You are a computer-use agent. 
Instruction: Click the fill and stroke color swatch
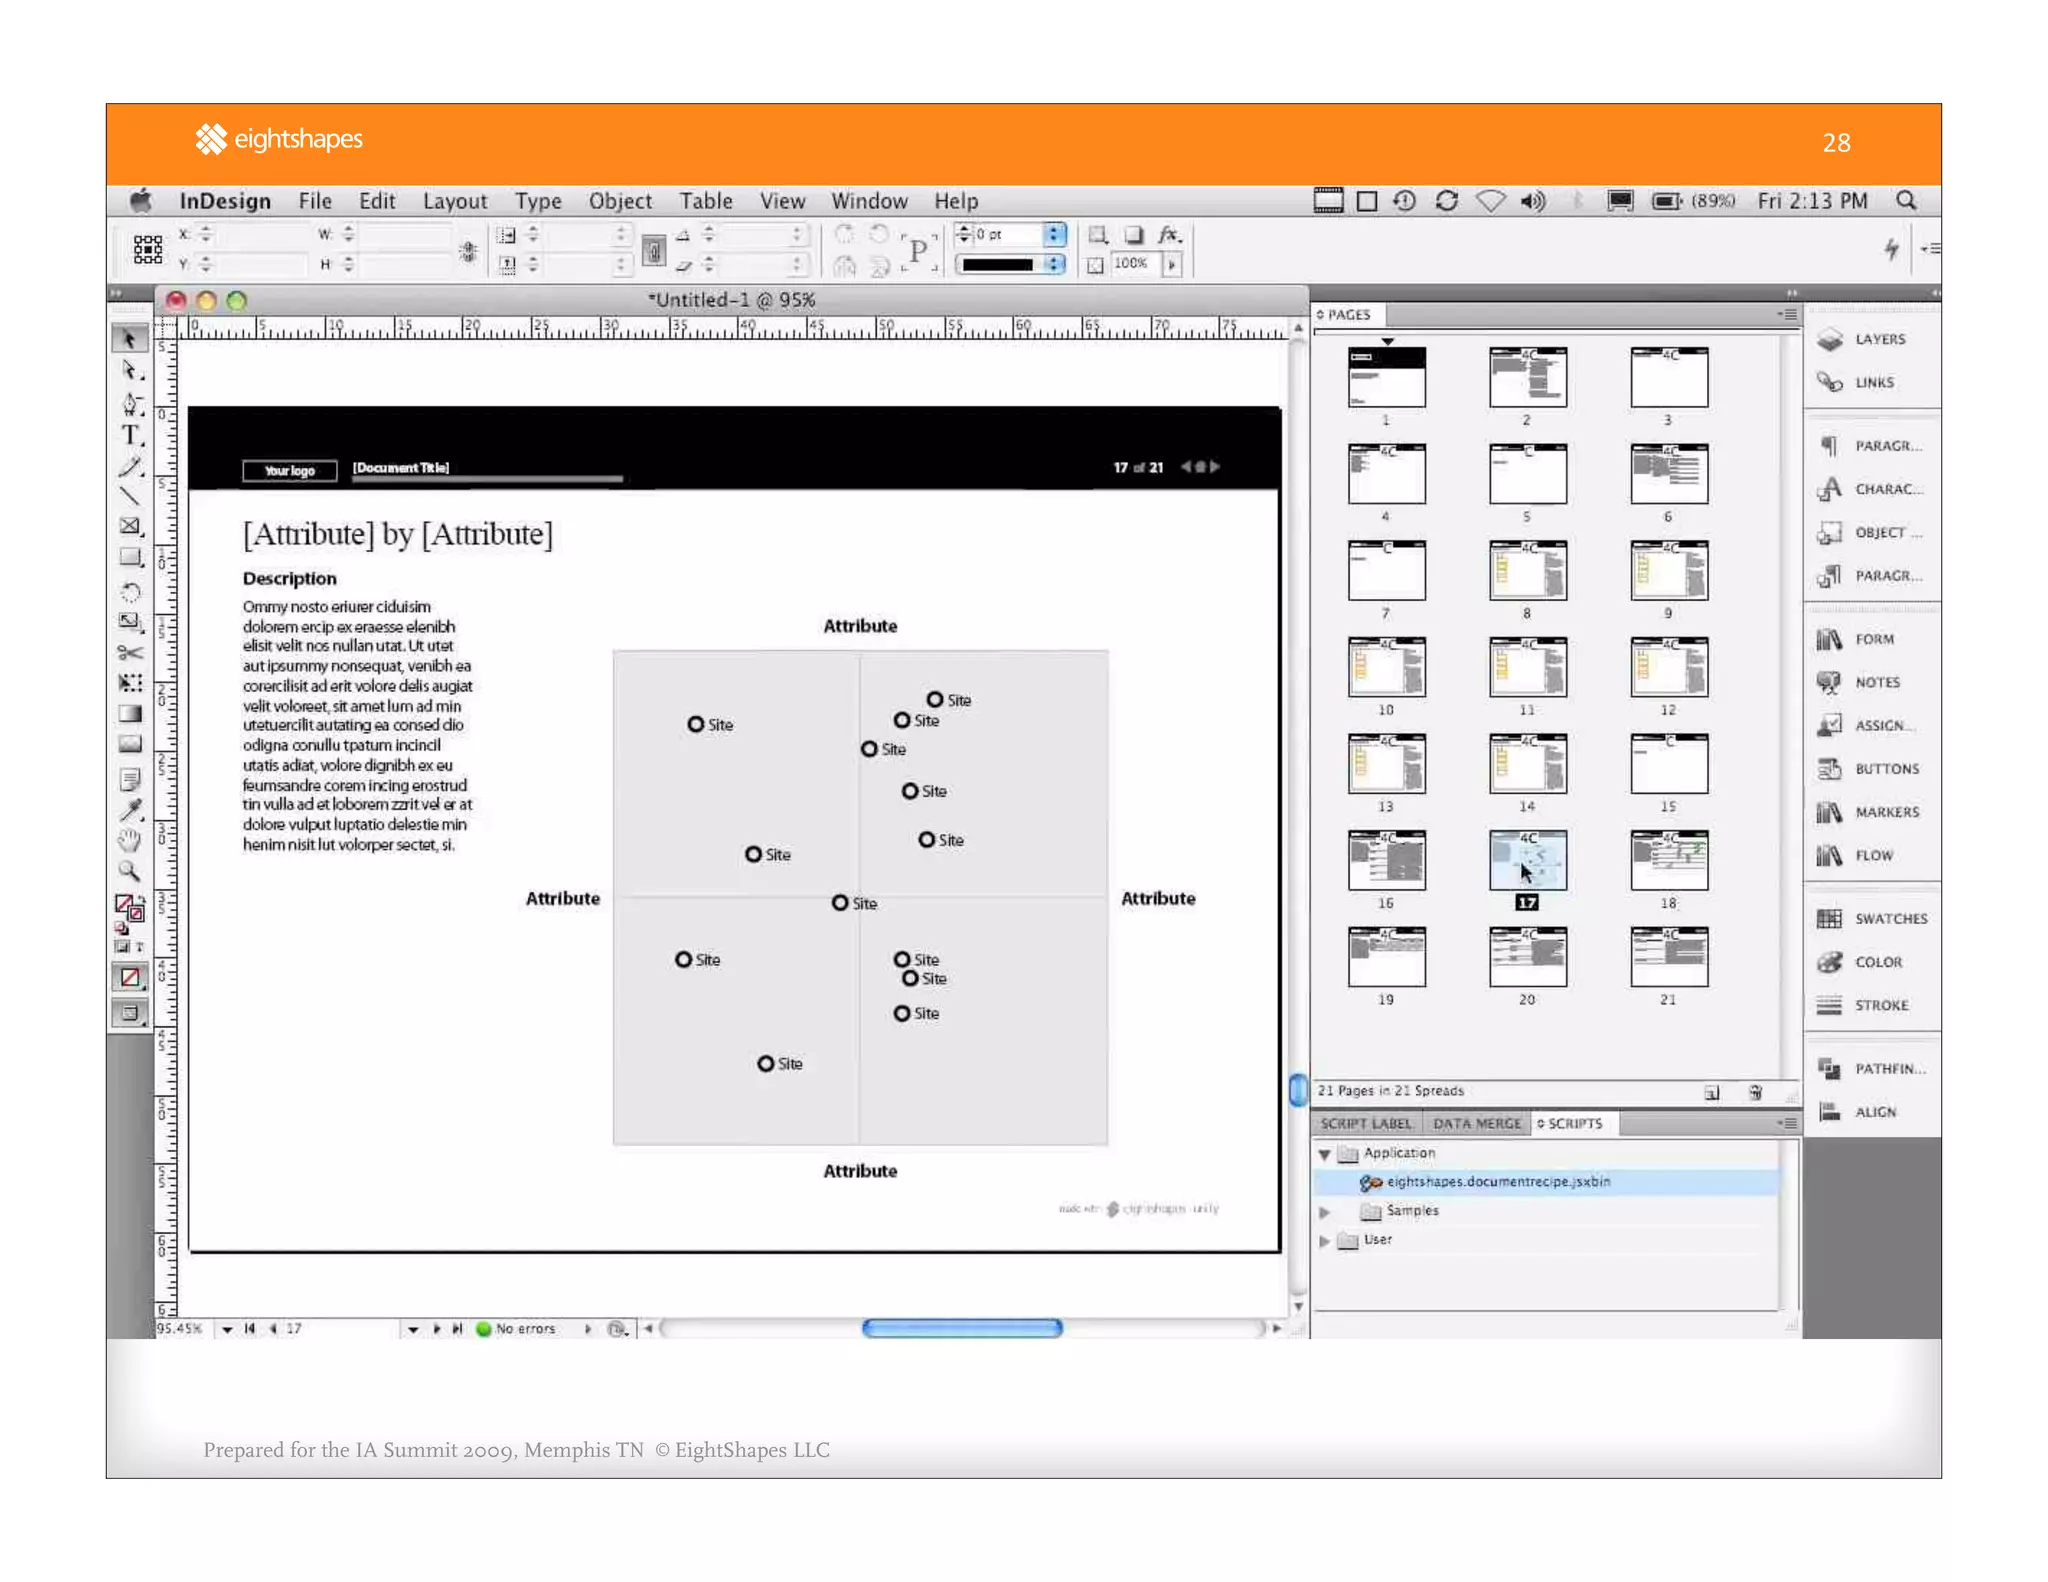pyautogui.click(x=129, y=907)
